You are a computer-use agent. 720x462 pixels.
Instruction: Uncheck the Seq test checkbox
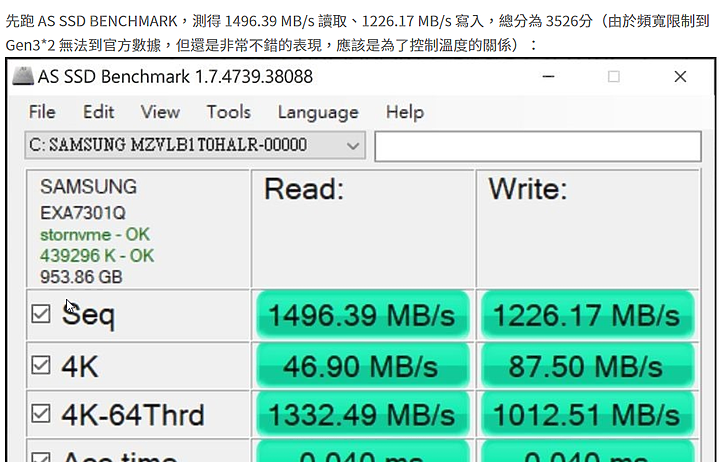tap(41, 314)
